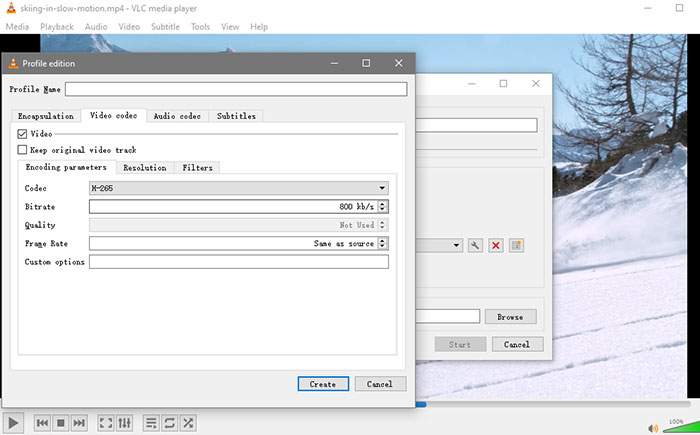Image resolution: width=700 pixels, height=435 pixels.
Task: Show the playlist icon
Action: point(151,422)
